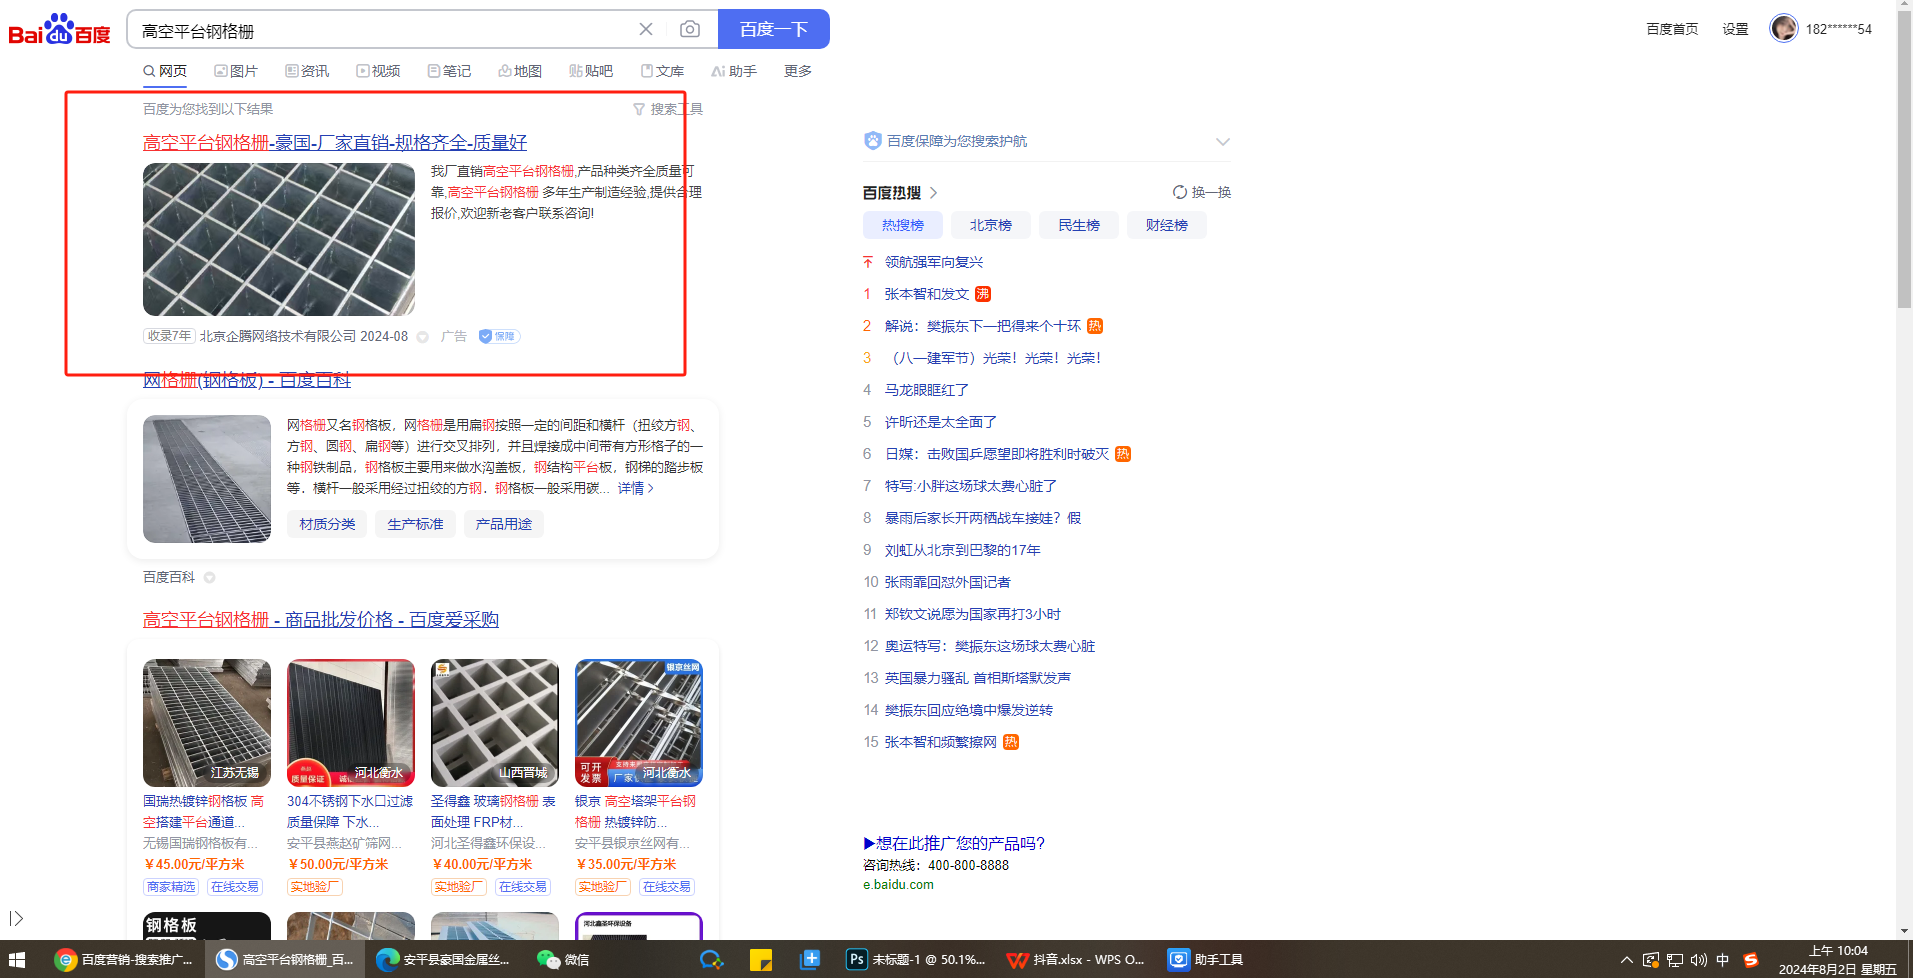
Task: Switch to the 资讯 search tab
Action: click(x=307, y=71)
